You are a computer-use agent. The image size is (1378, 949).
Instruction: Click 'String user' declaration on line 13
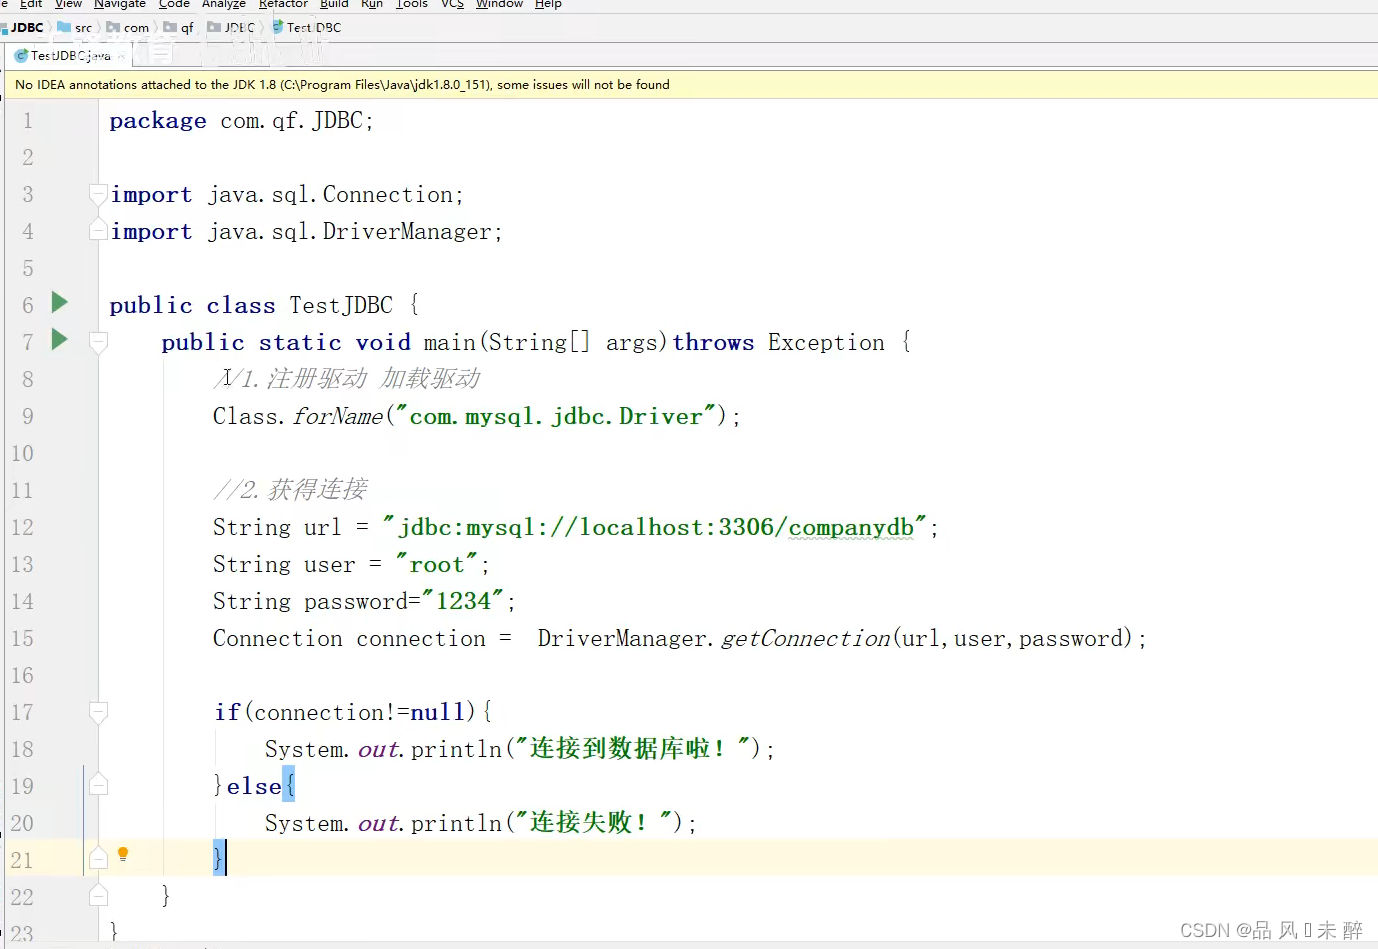point(284,564)
